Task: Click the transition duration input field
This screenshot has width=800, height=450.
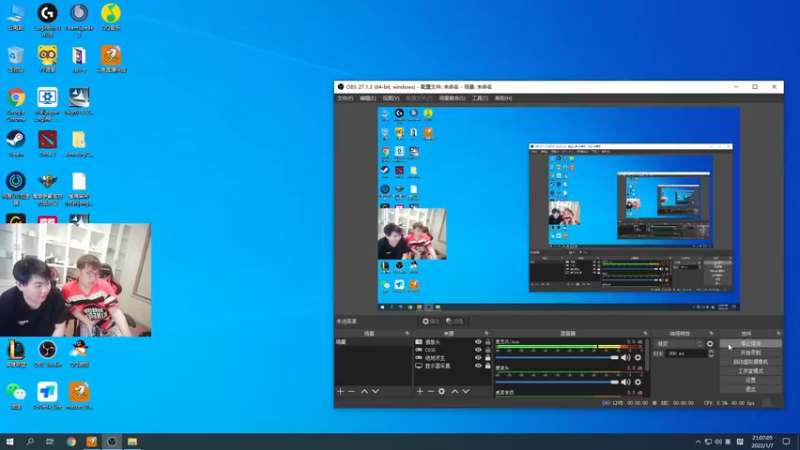Action: 687,354
